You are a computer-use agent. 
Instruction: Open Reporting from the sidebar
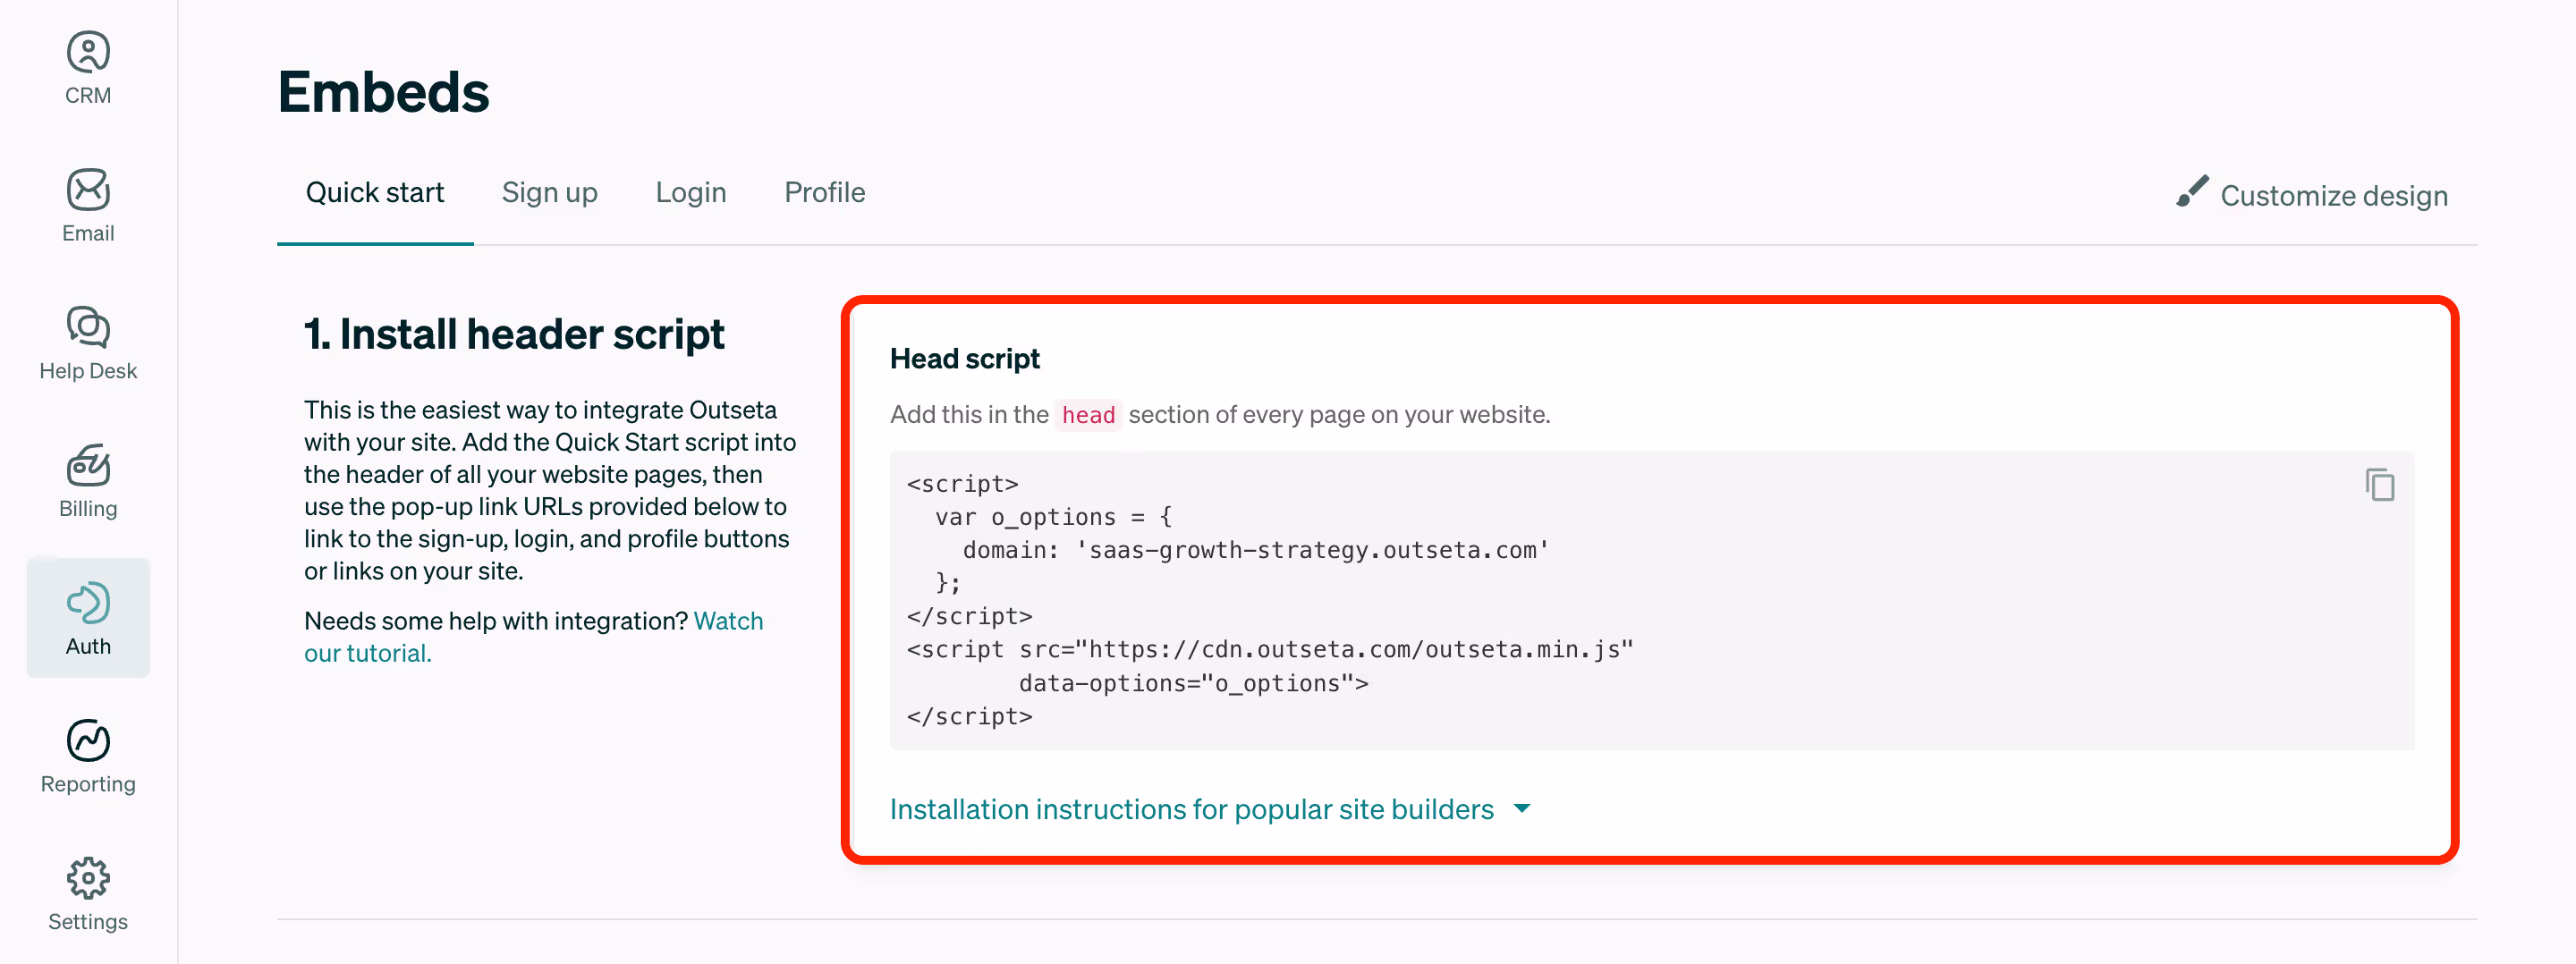pos(88,757)
